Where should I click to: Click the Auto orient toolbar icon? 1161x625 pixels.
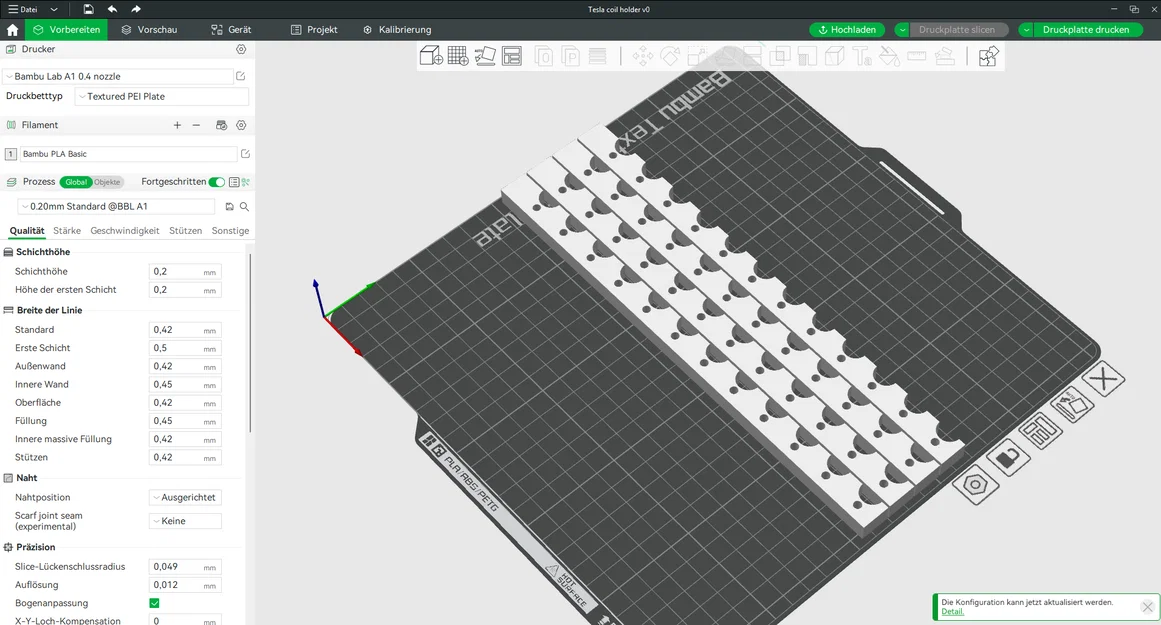485,56
